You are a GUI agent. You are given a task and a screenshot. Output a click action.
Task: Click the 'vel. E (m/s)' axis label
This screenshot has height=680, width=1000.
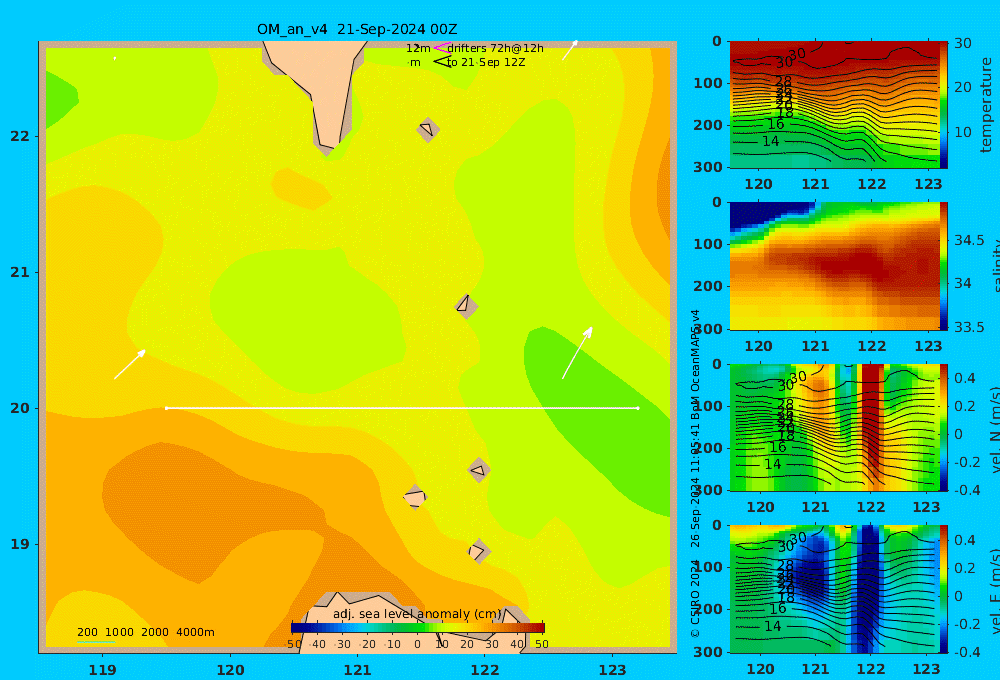(x=995, y=591)
